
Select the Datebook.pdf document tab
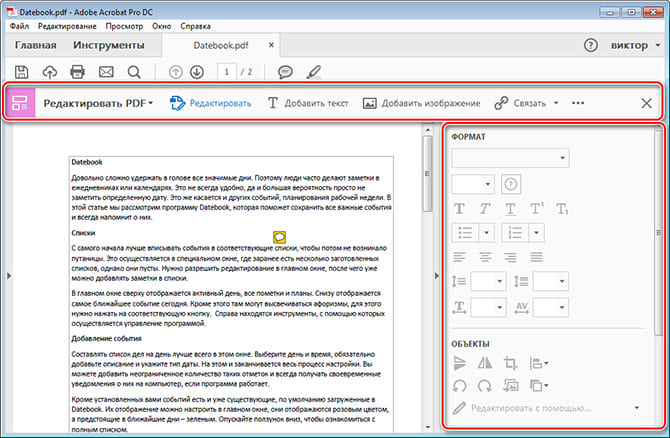pos(220,45)
